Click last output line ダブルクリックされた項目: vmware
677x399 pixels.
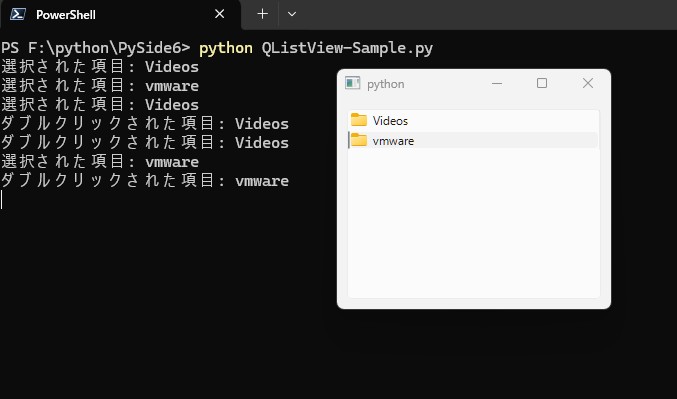[x=145, y=181]
